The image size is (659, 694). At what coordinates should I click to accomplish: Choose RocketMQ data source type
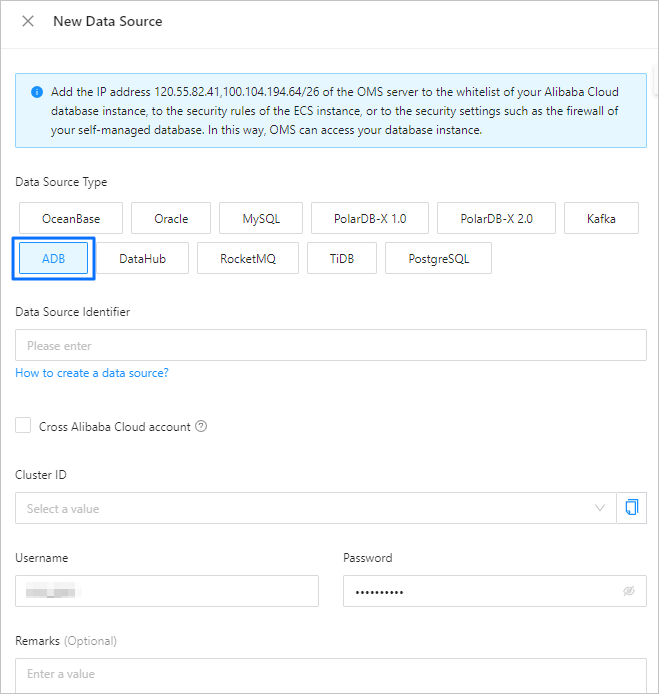(x=248, y=258)
